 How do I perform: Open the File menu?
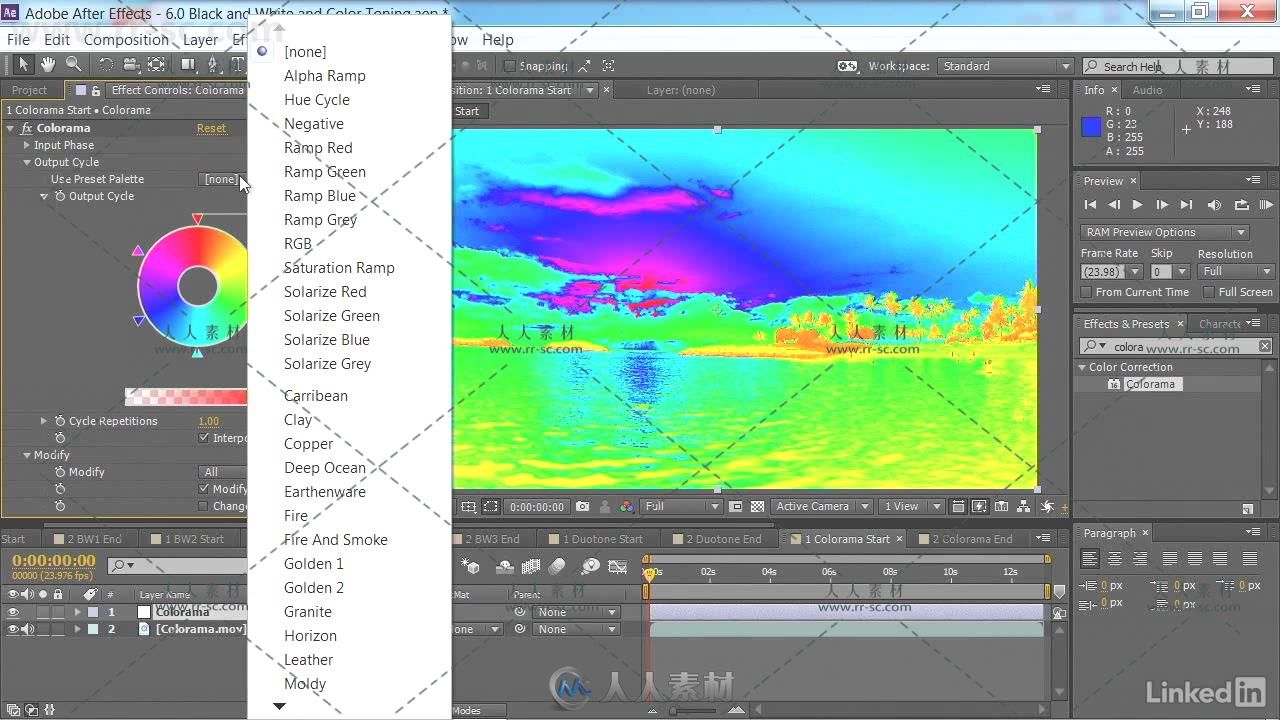click(x=18, y=40)
